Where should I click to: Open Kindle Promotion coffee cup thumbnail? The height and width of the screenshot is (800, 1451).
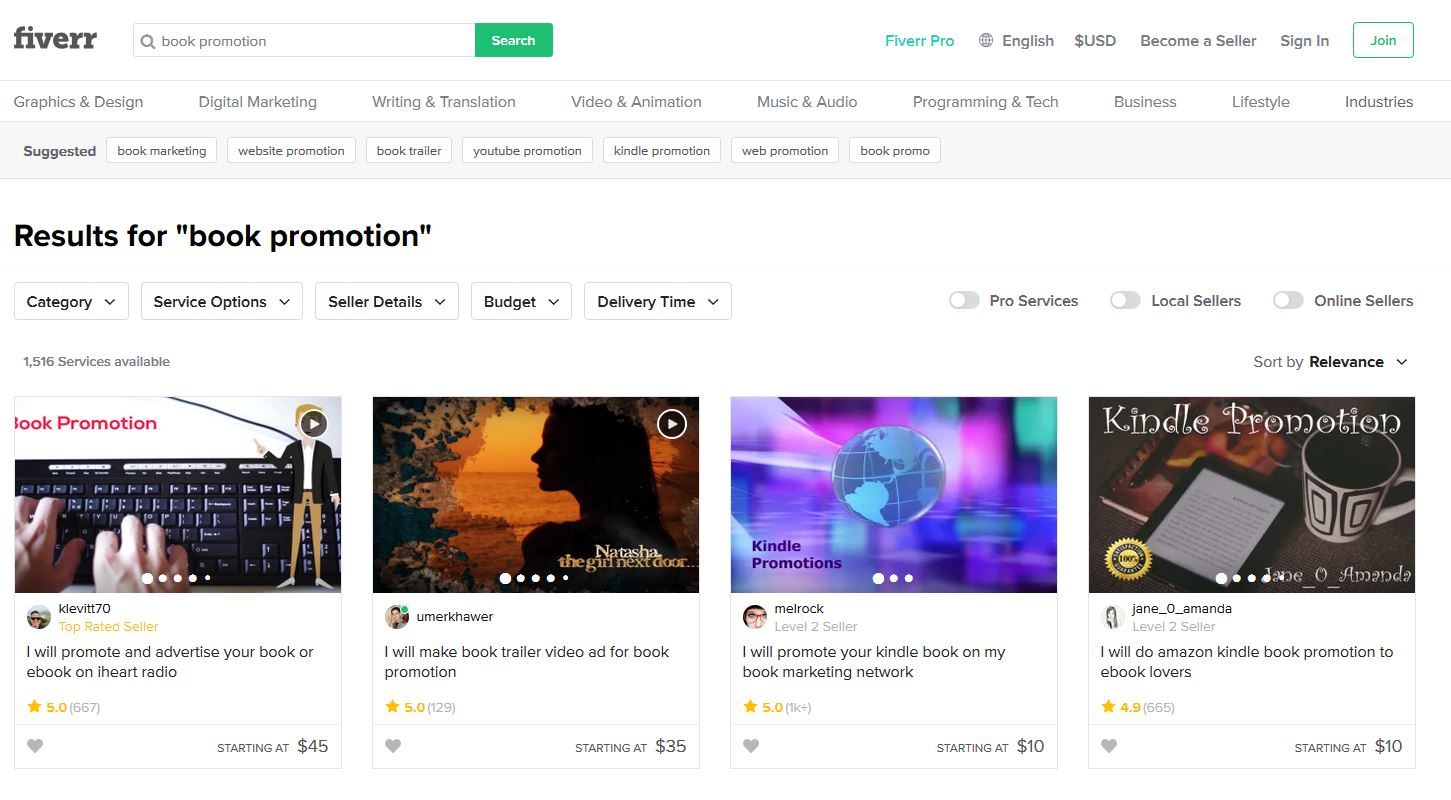tap(1252, 495)
